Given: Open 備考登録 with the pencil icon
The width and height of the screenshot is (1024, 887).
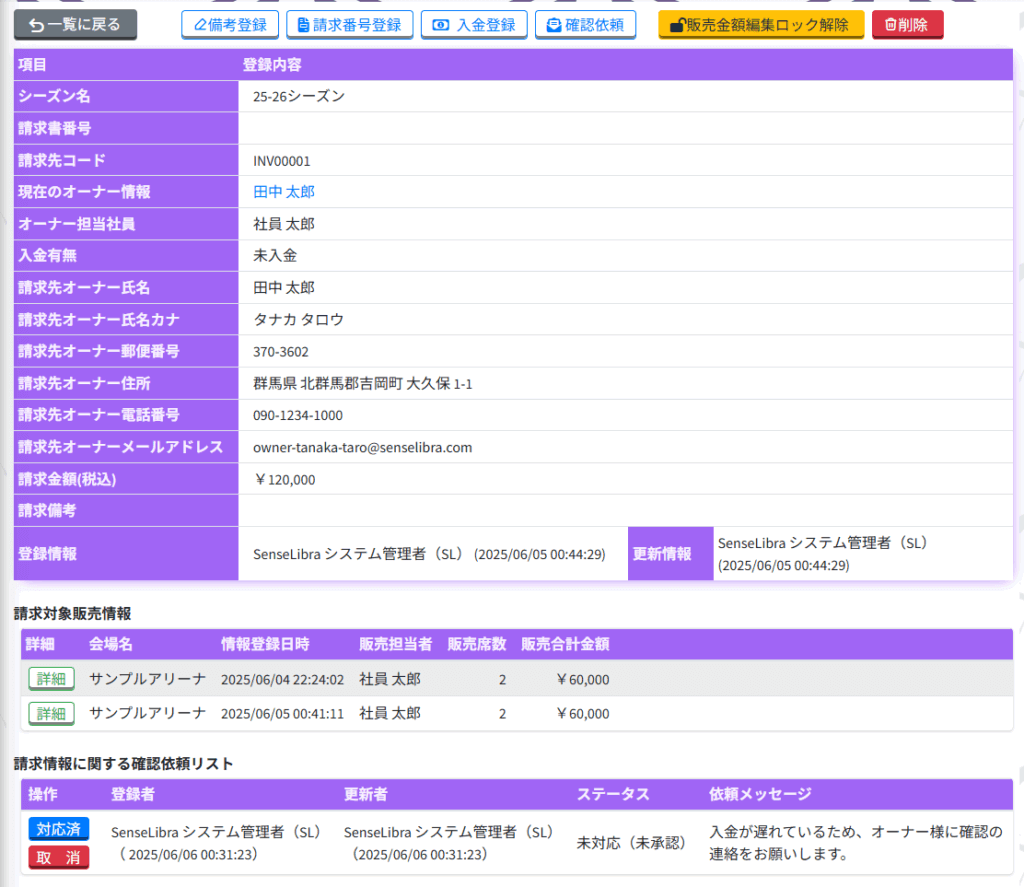Looking at the screenshot, I should [x=230, y=25].
